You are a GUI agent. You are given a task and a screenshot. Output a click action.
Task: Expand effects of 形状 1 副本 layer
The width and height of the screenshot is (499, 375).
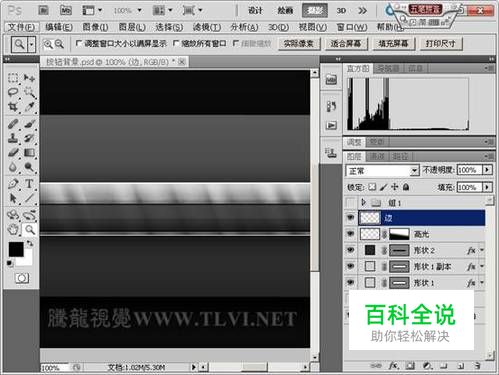coord(482,266)
